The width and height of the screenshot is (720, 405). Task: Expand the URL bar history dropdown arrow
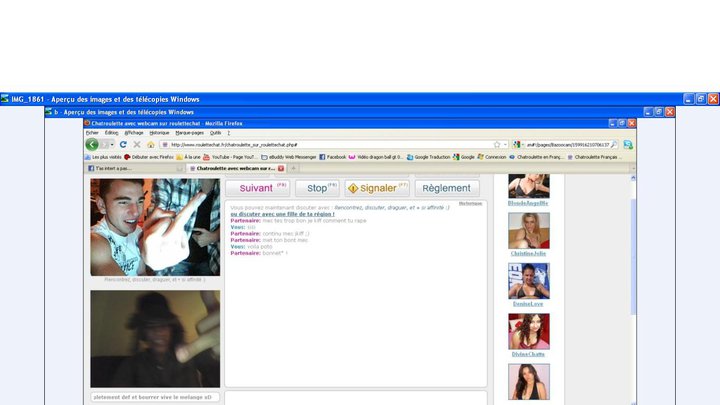505,145
